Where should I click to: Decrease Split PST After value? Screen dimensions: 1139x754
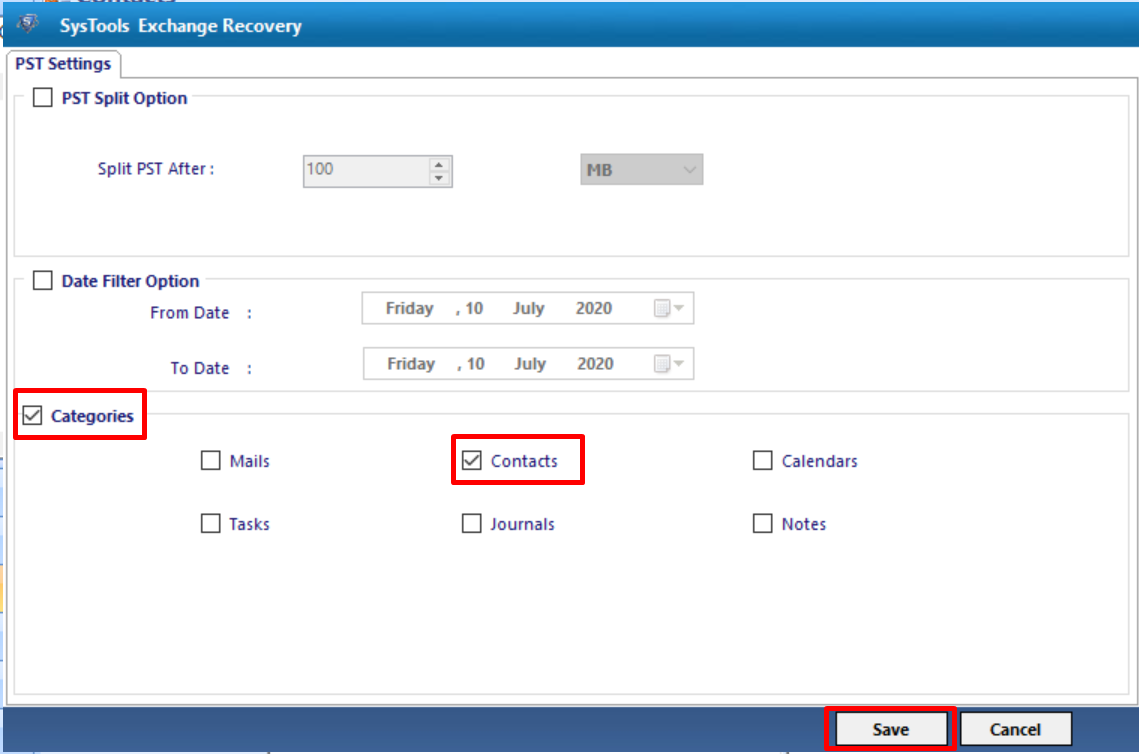tap(439, 178)
